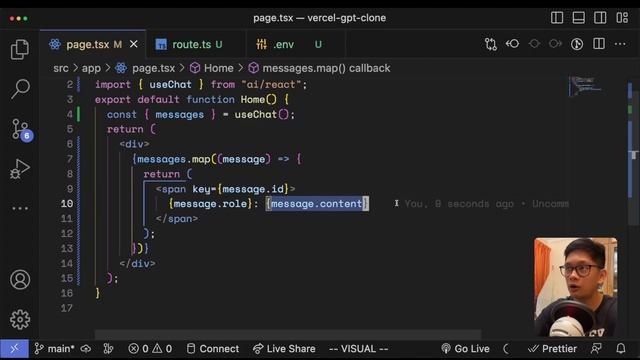The image size is (640, 360).
Task: Open the Run and Debug view
Action: (x=20, y=169)
